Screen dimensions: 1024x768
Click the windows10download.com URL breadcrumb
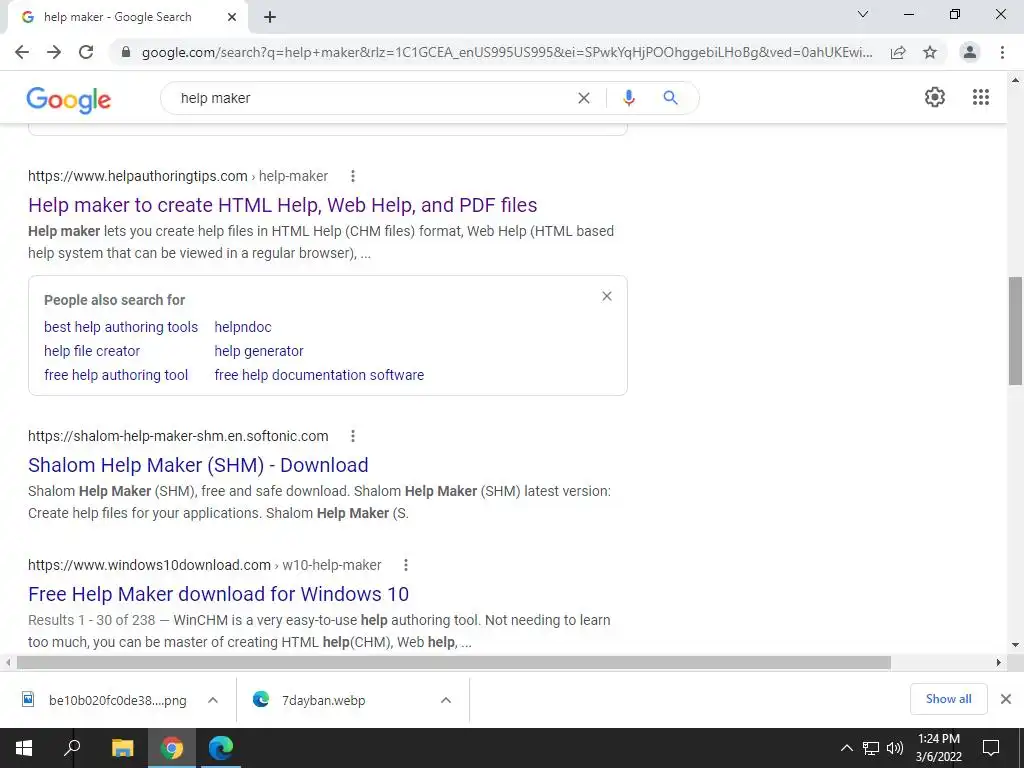[204, 566]
